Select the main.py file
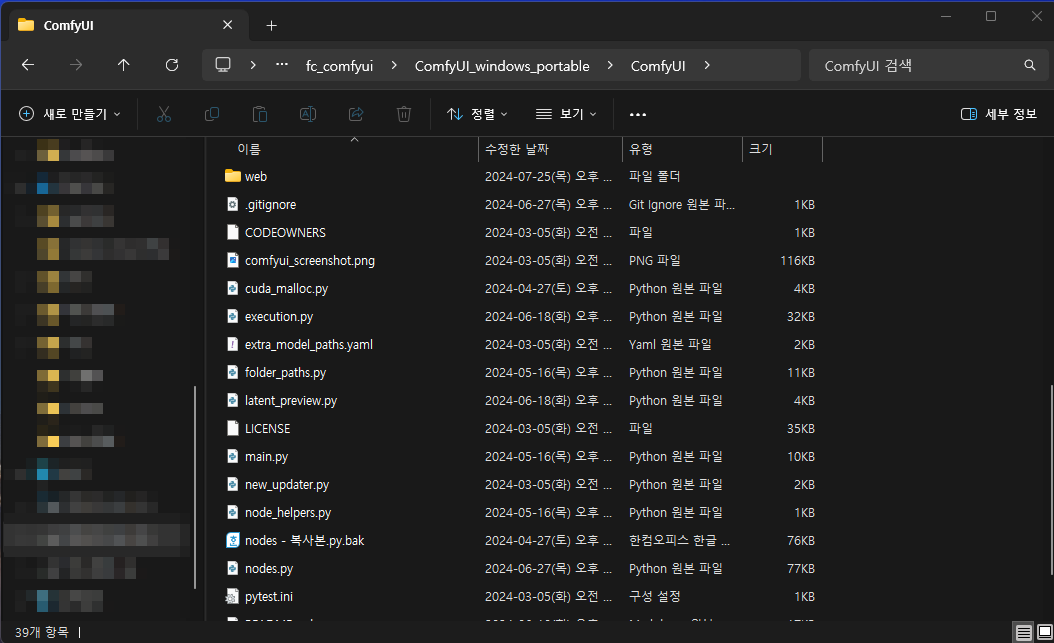Image resolution: width=1054 pixels, height=643 pixels. coord(266,456)
